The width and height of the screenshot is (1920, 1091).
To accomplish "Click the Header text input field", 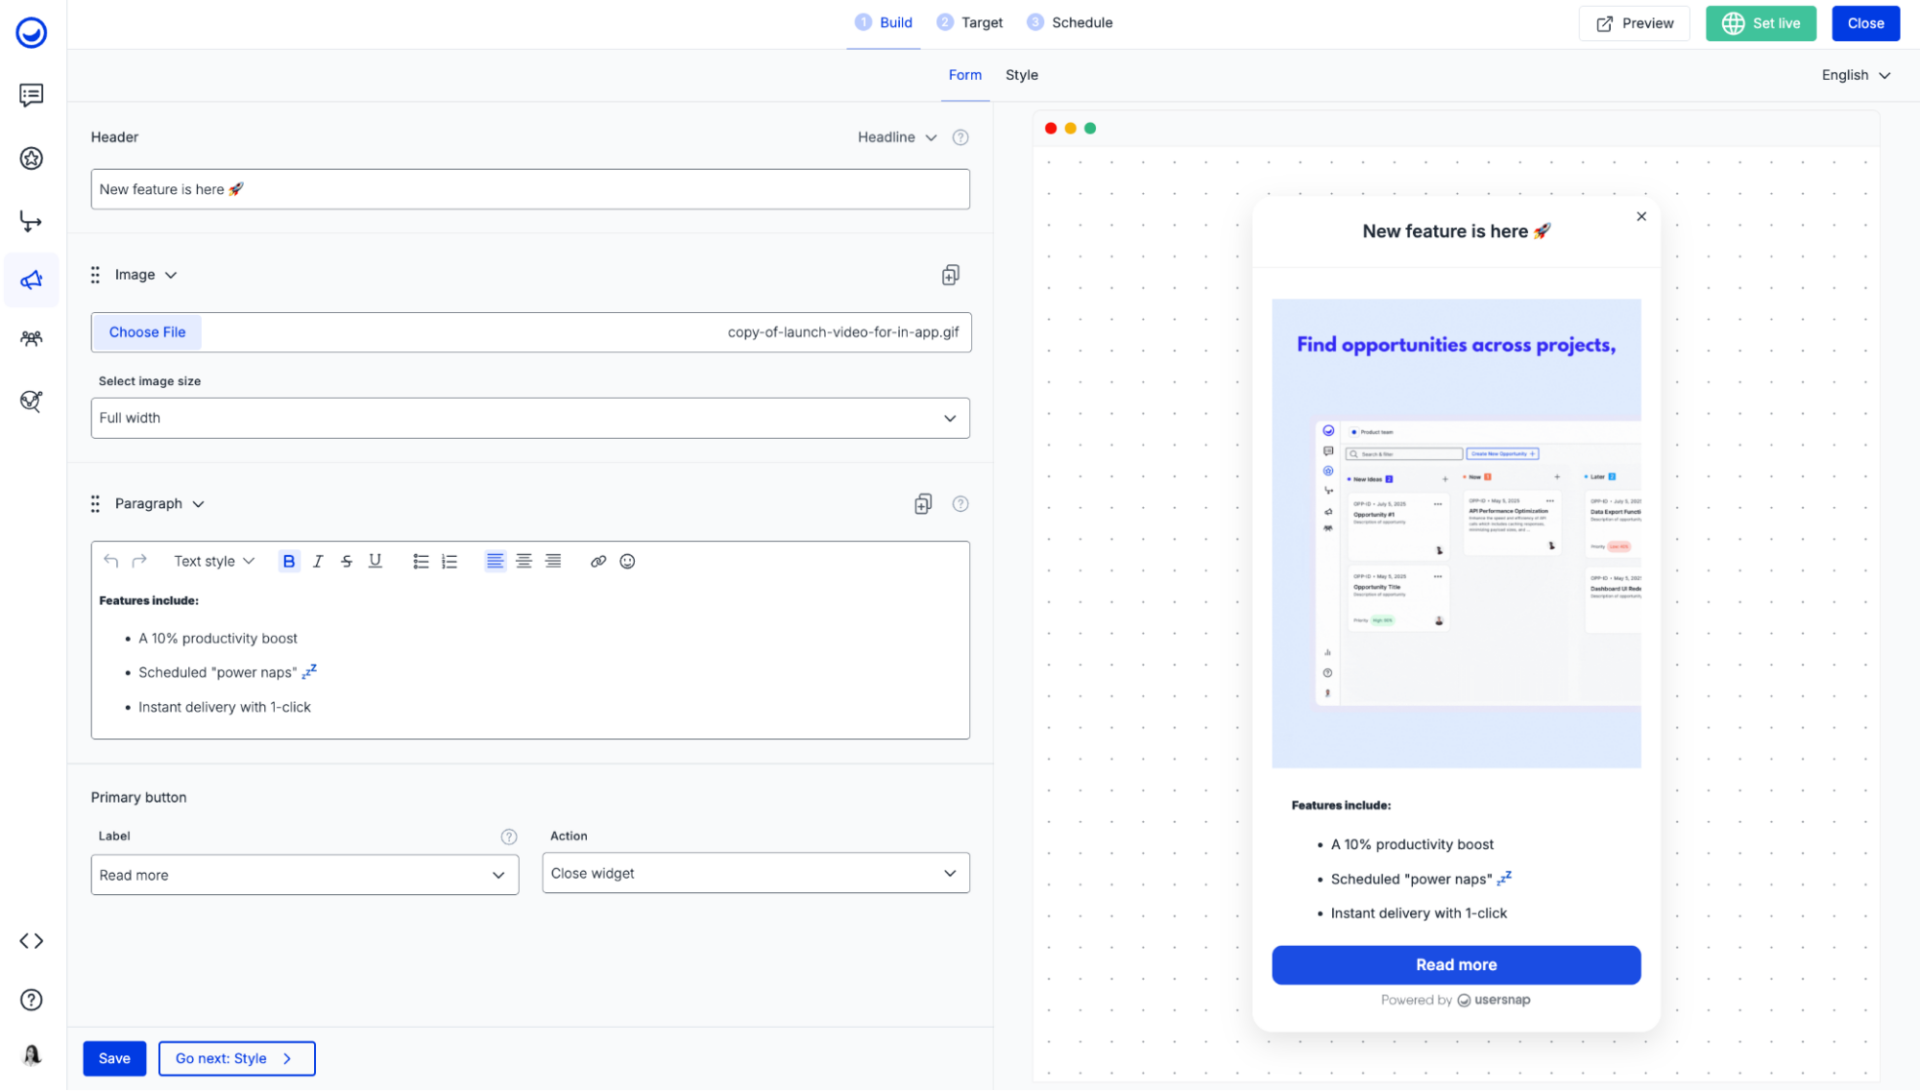I will [x=530, y=189].
